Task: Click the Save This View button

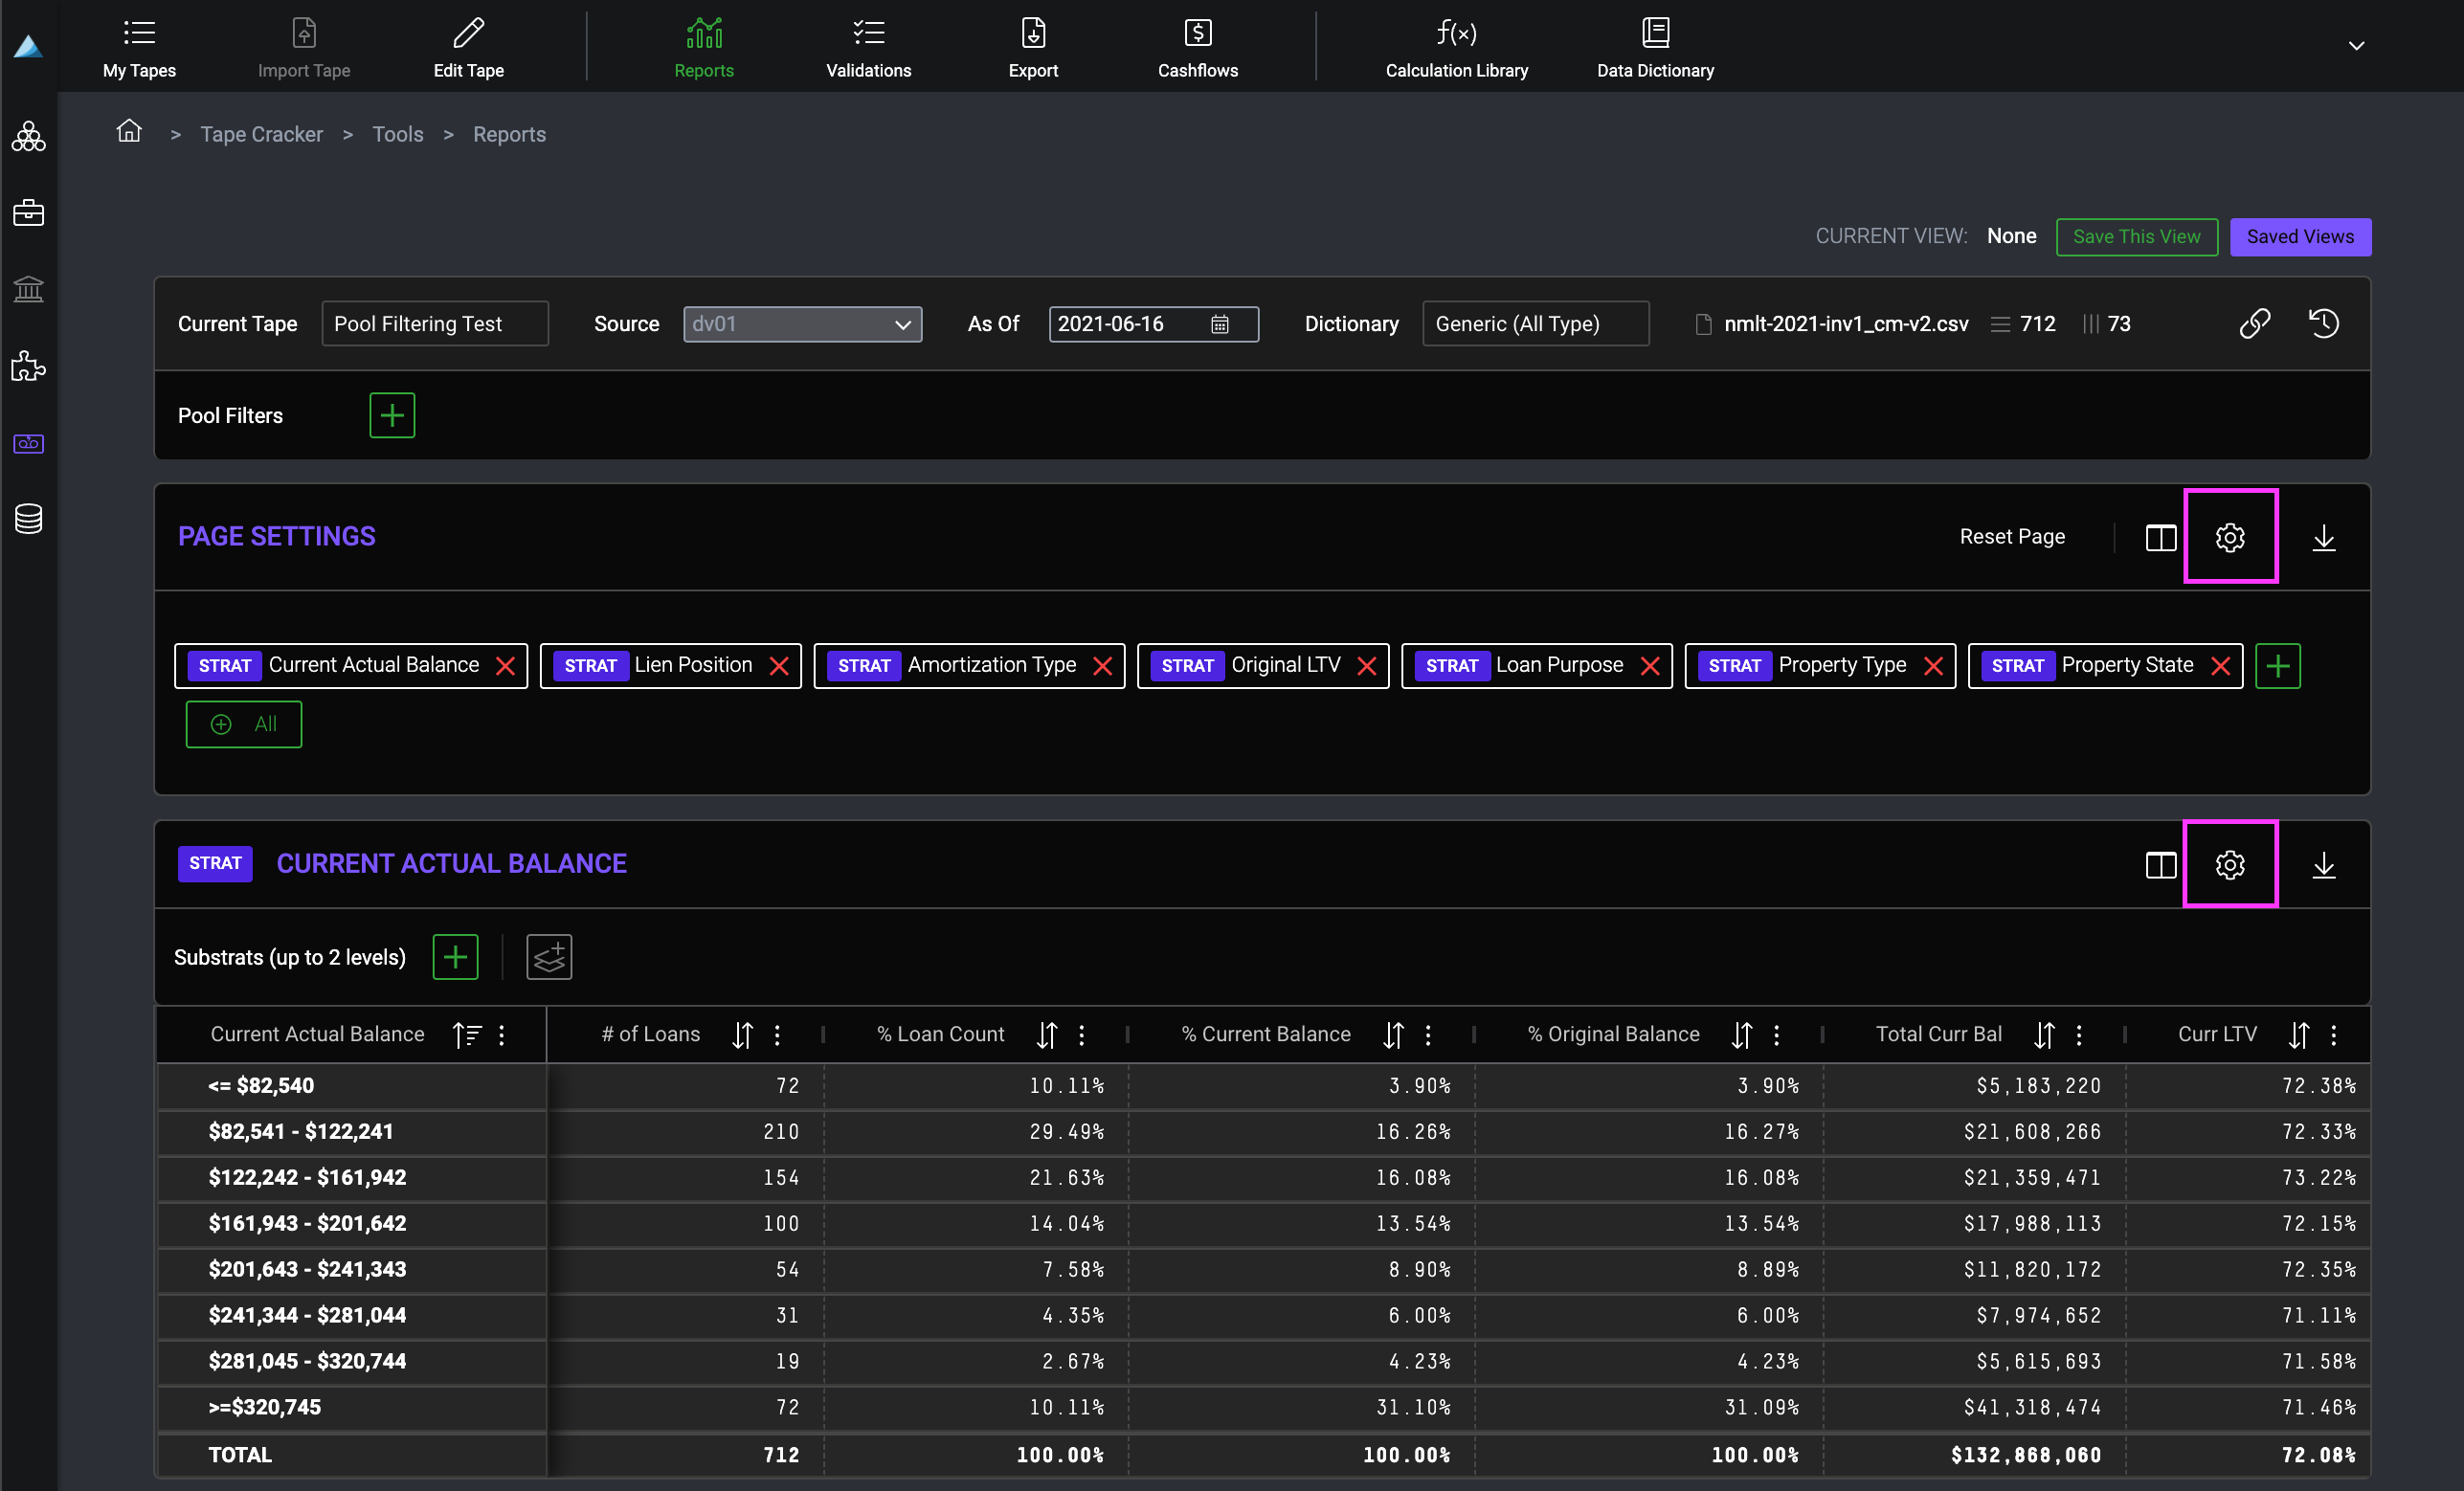Action: [2136, 236]
